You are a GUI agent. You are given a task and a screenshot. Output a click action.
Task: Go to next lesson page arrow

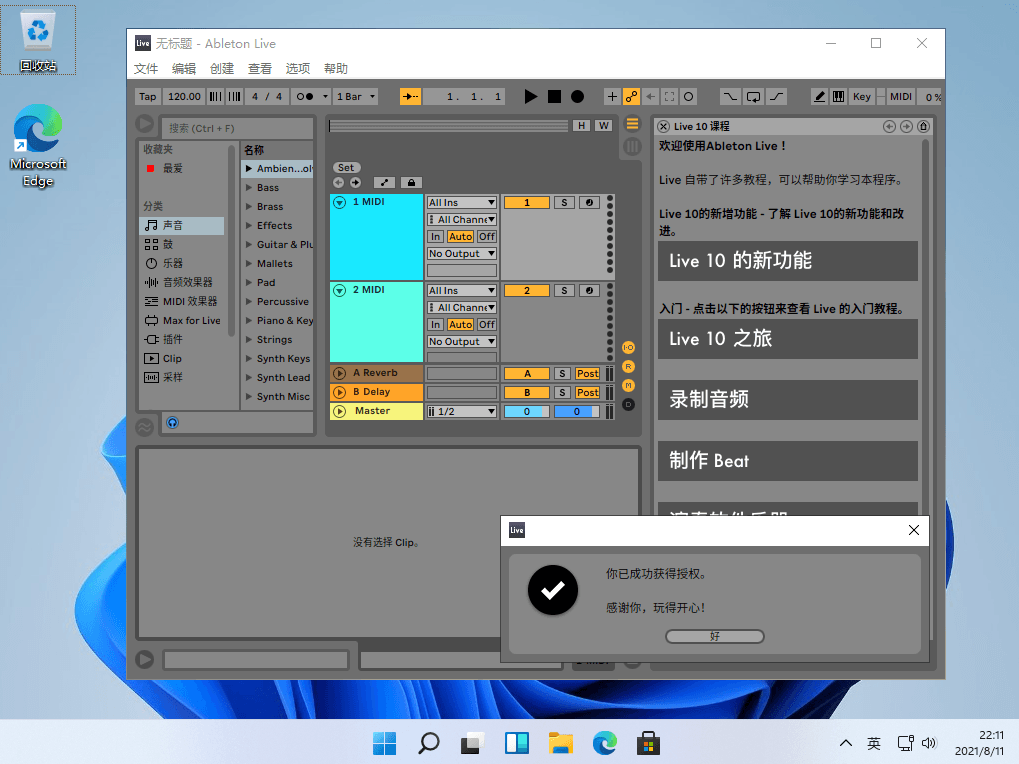[906, 126]
